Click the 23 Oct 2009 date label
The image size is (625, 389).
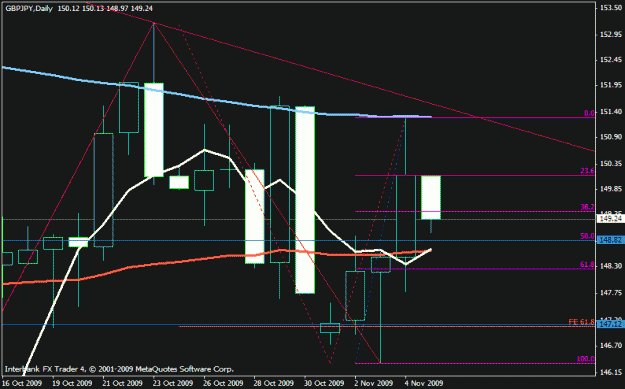click(173, 383)
